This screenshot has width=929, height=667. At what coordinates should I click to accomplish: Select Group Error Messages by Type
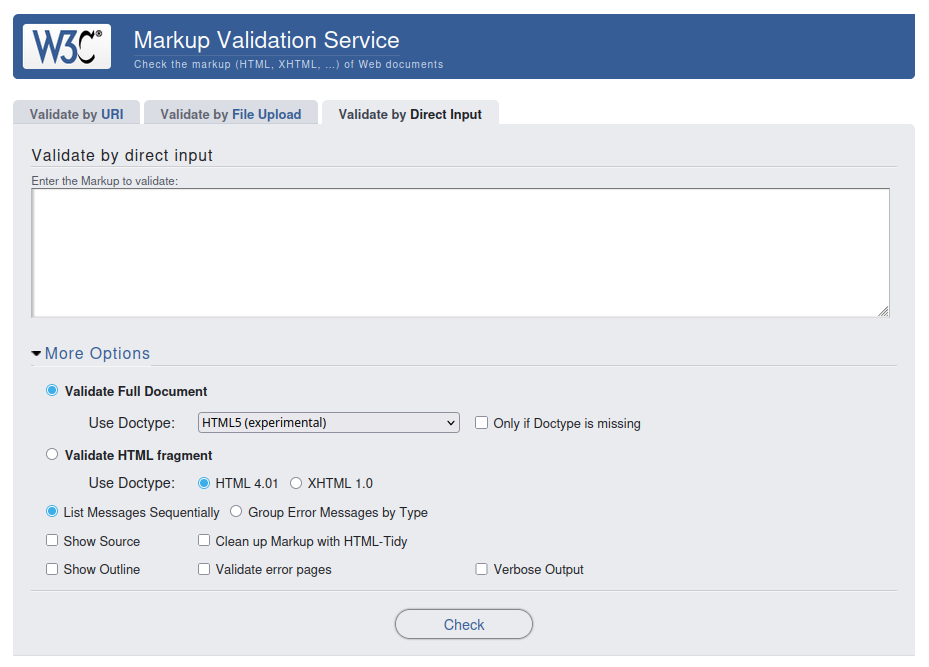(236, 511)
